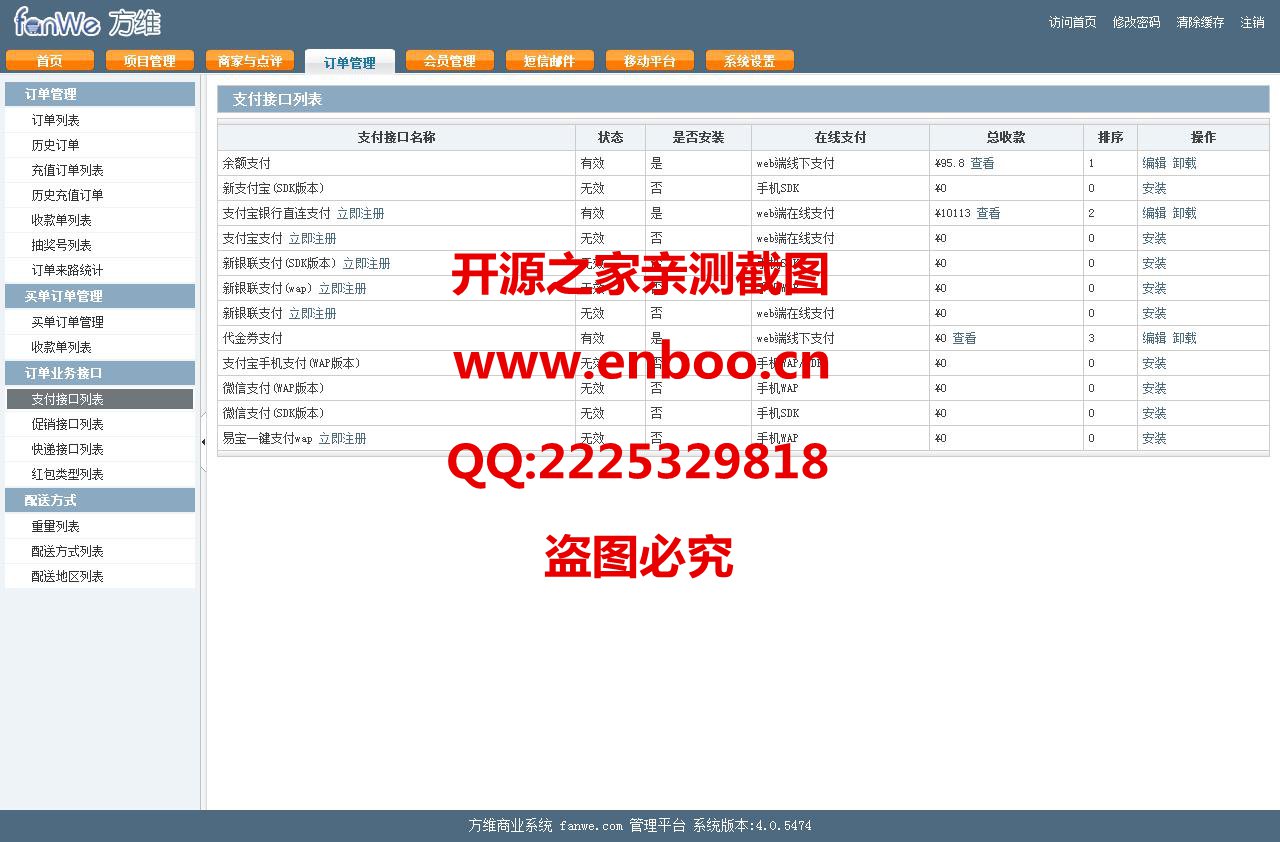
Task: Collapse the left sidebar with the arrow handle
Action: point(203,441)
